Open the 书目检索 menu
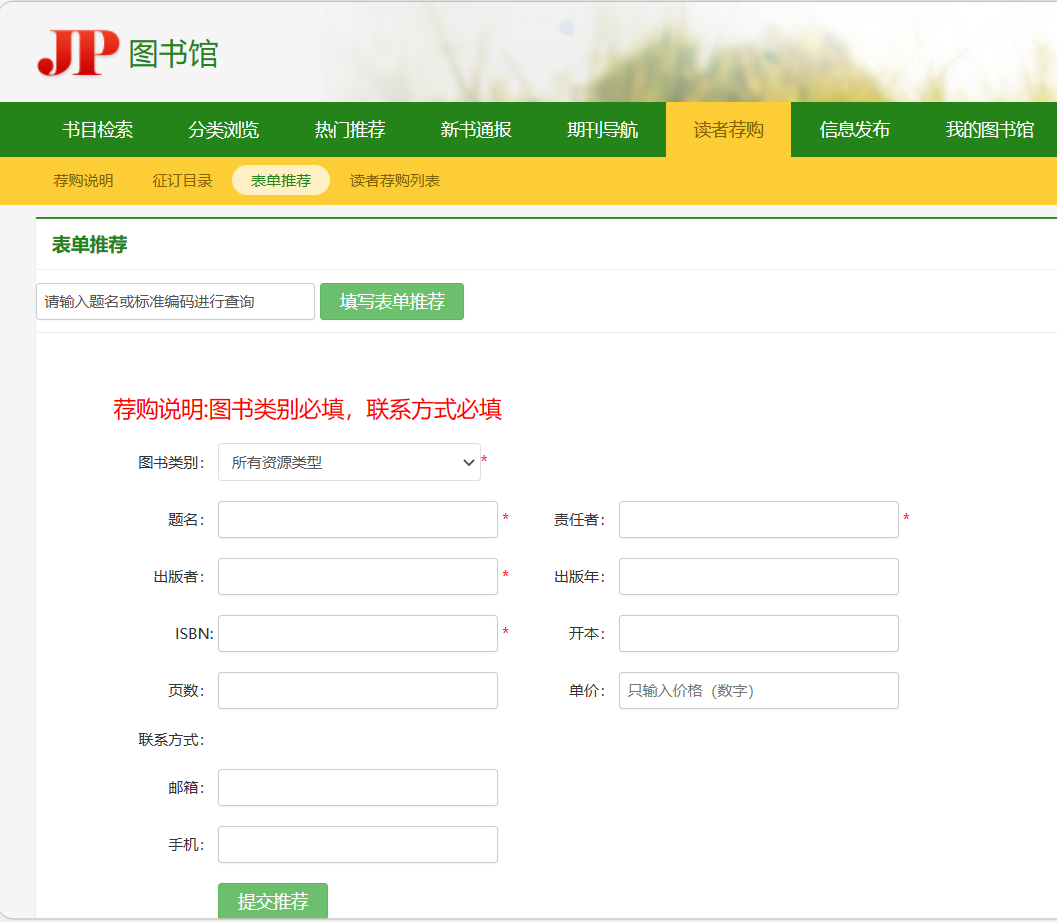This screenshot has width=1057, height=922. tap(98, 130)
